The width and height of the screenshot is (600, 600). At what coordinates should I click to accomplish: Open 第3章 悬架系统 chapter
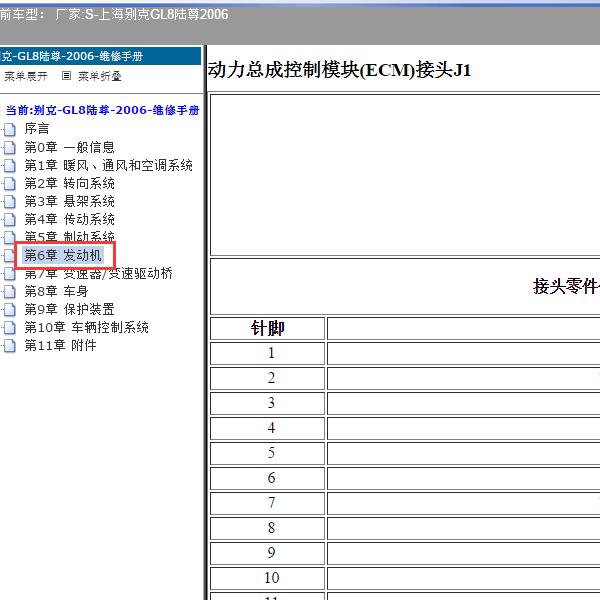(69, 201)
